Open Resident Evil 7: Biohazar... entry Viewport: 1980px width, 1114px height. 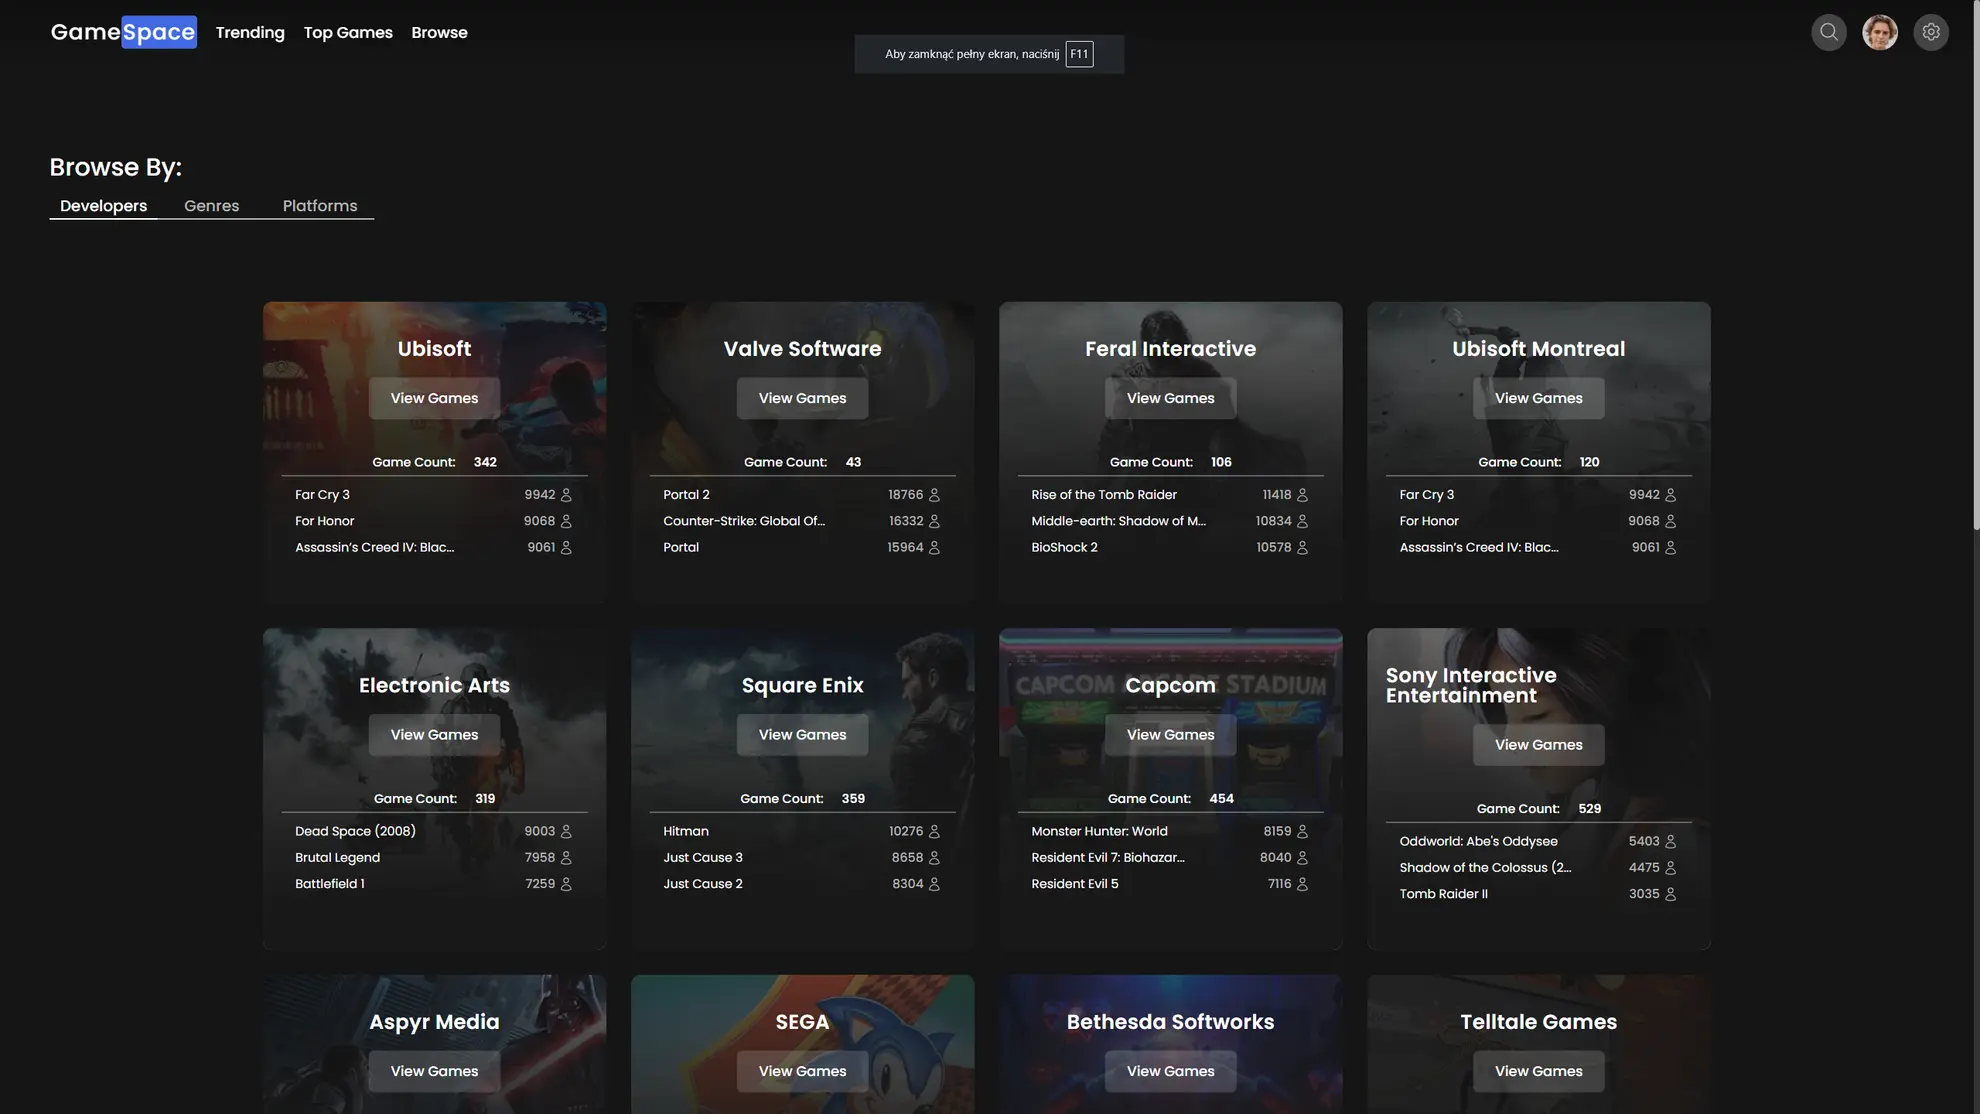(1107, 858)
